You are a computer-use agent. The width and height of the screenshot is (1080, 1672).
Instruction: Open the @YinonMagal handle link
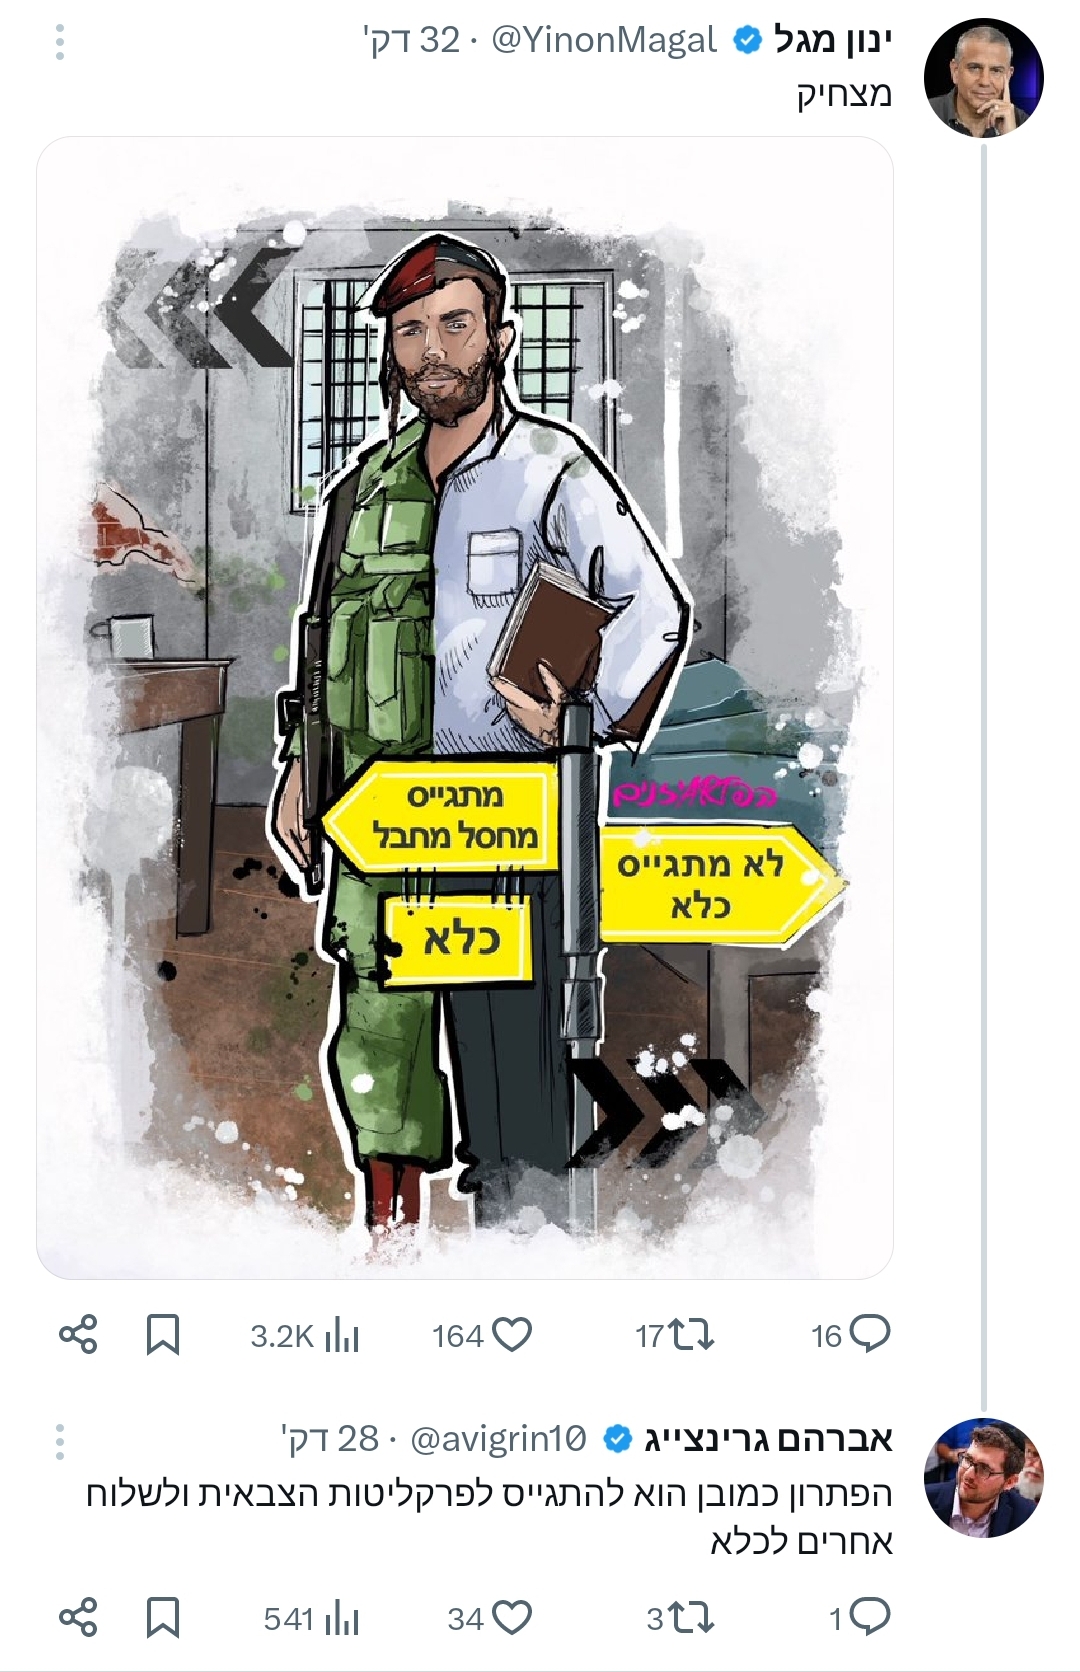[604, 41]
